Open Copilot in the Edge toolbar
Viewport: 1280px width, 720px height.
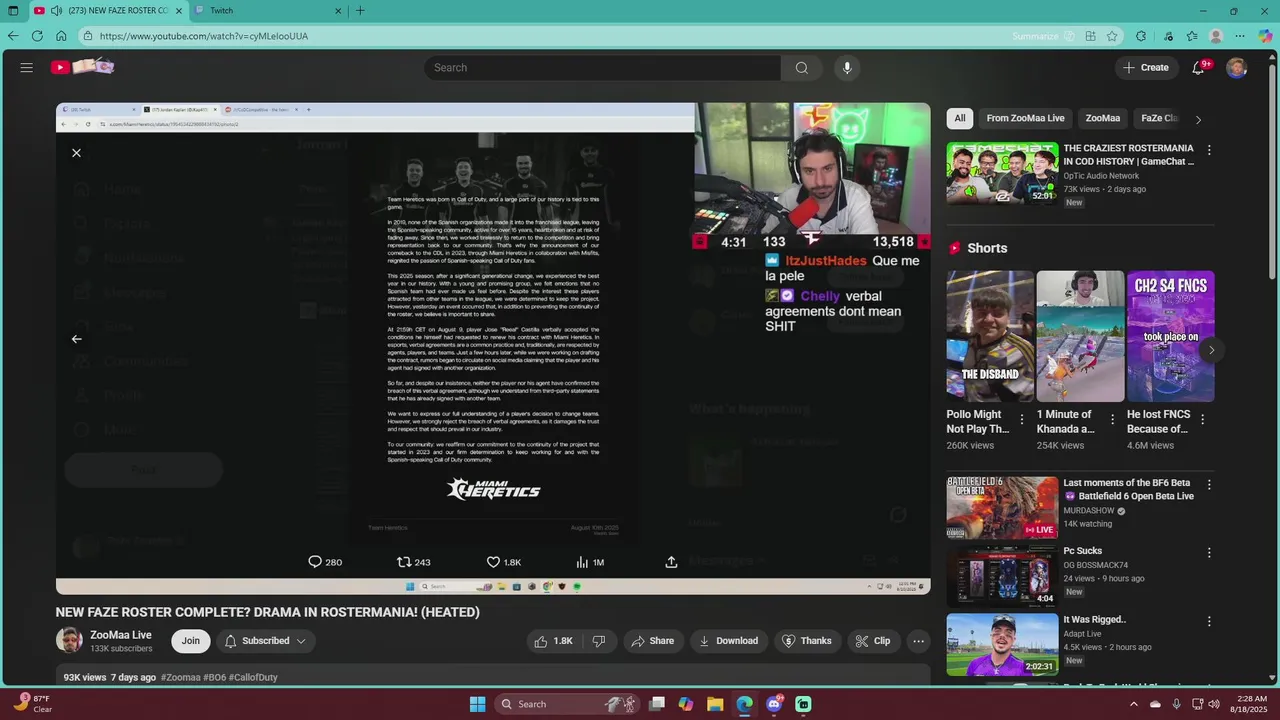click(x=1265, y=36)
